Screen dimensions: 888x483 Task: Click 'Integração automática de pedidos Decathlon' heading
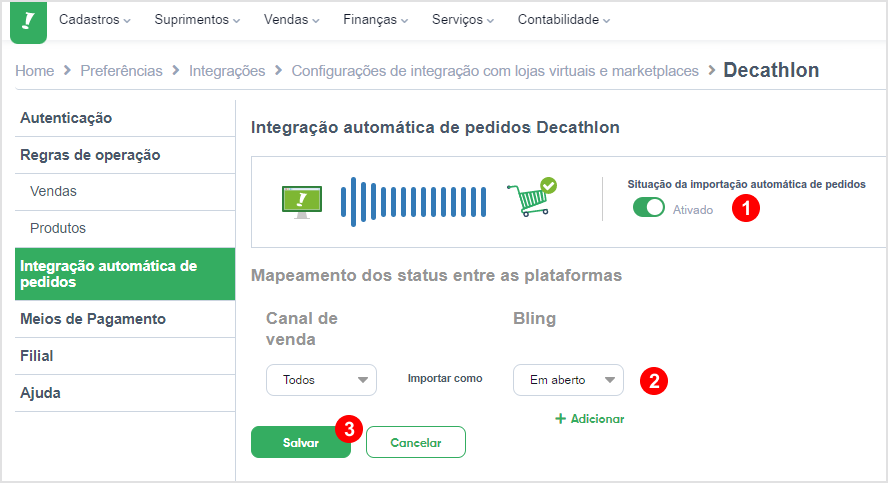click(435, 127)
